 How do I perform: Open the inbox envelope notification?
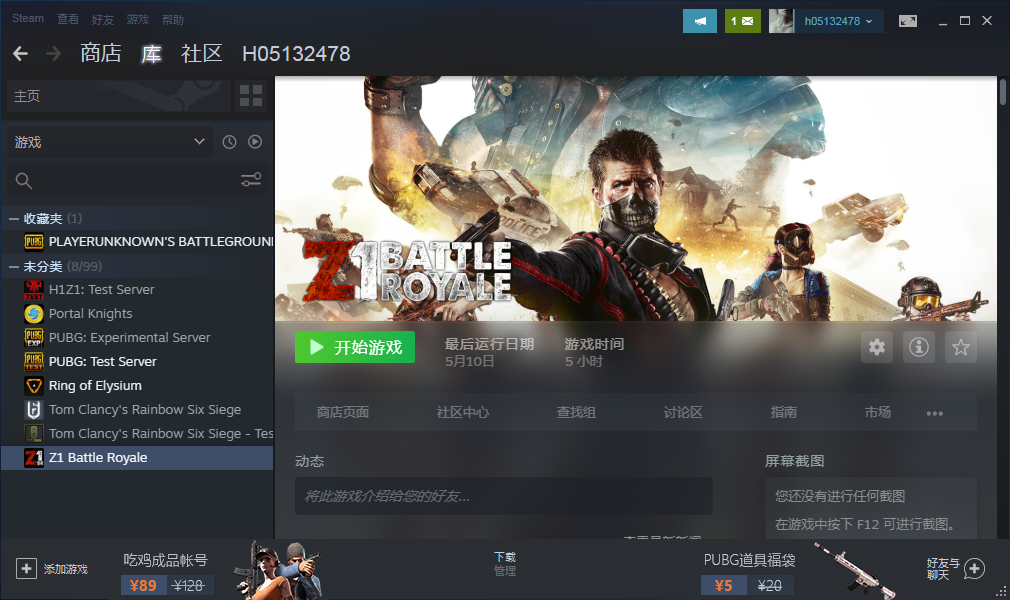click(x=743, y=21)
